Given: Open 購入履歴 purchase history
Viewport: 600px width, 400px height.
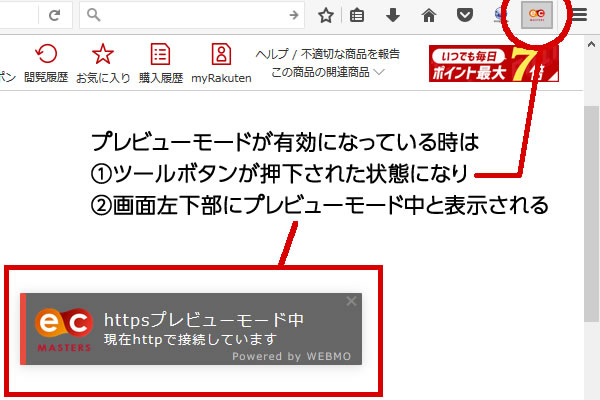Looking at the screenshot, I should [x=160, y=62].
